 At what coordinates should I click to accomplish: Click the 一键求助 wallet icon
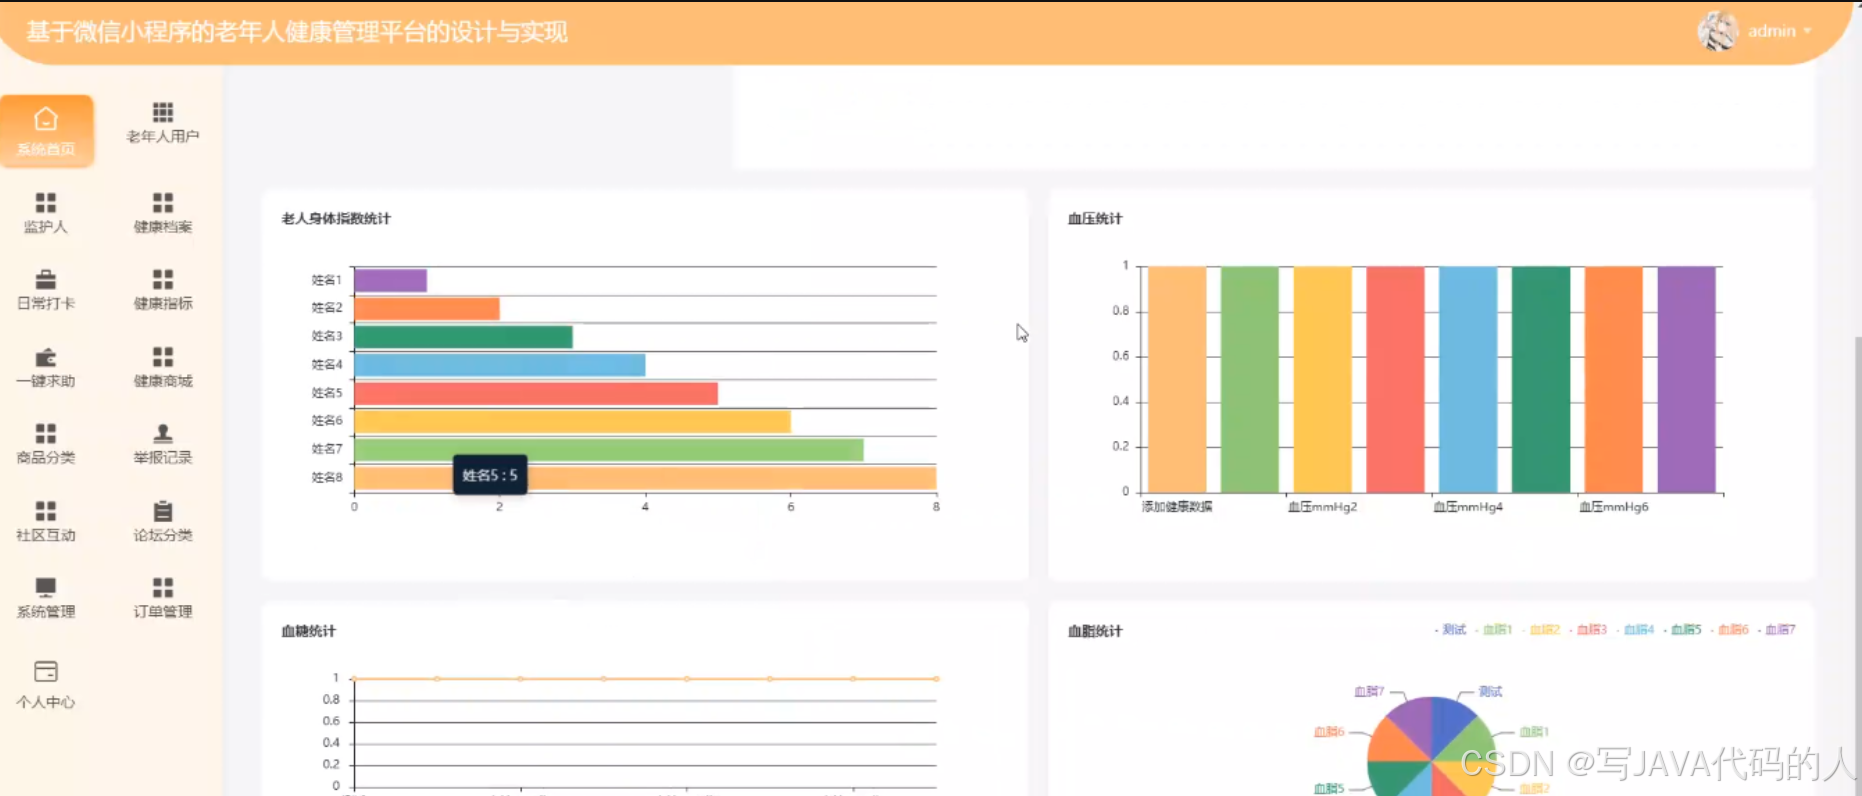coord(46,357)
